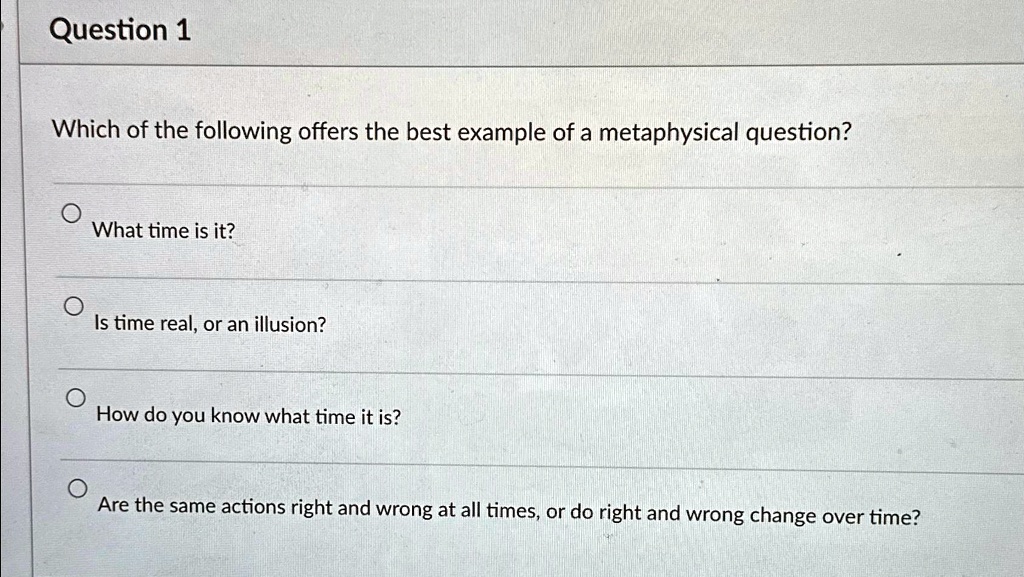Click the divider line below the question prompt
1024x577 pixels.
click(x=500, y=184)
